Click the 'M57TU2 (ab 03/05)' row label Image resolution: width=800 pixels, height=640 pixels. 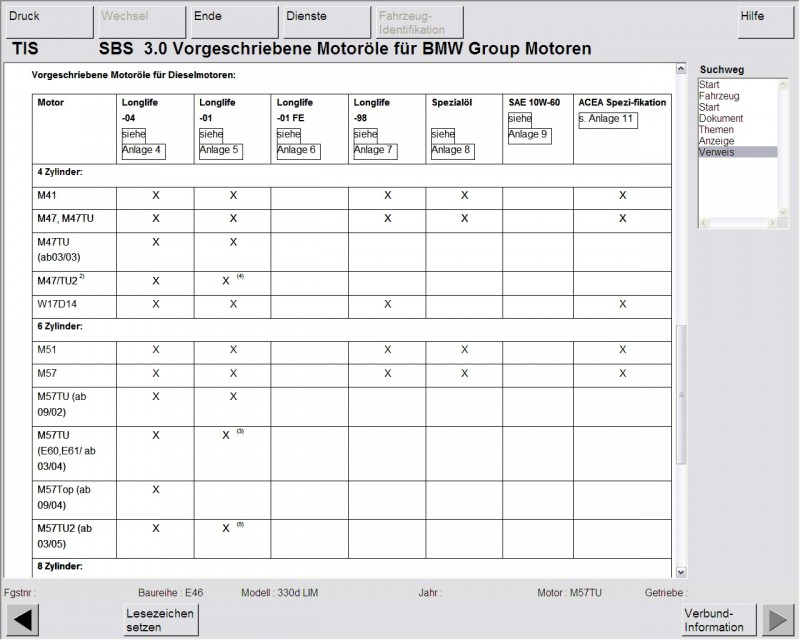click(64, 536)
